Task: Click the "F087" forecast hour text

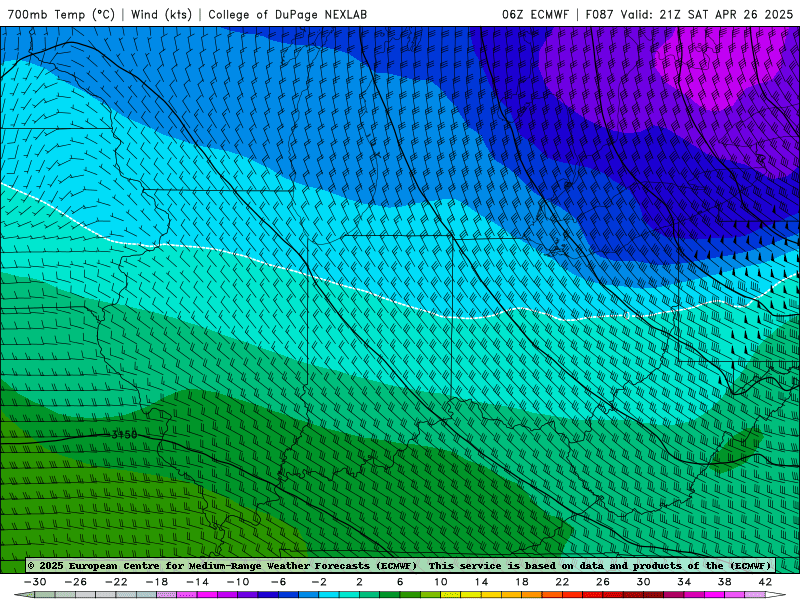Action: 601,14
